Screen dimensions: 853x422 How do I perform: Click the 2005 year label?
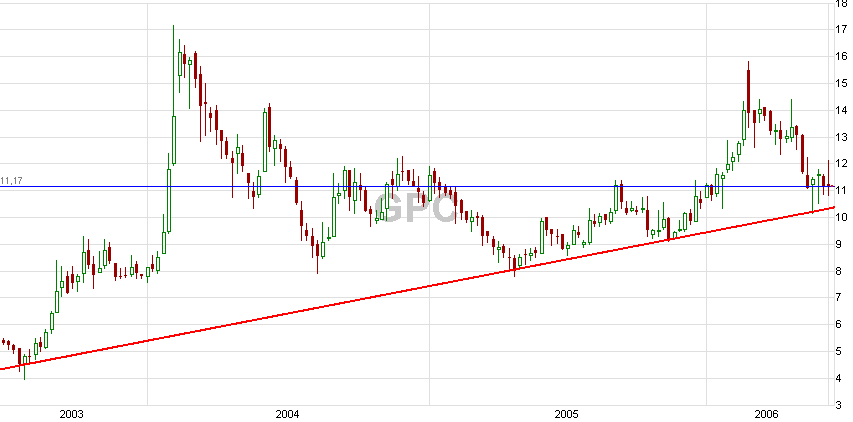click(566, 414)
